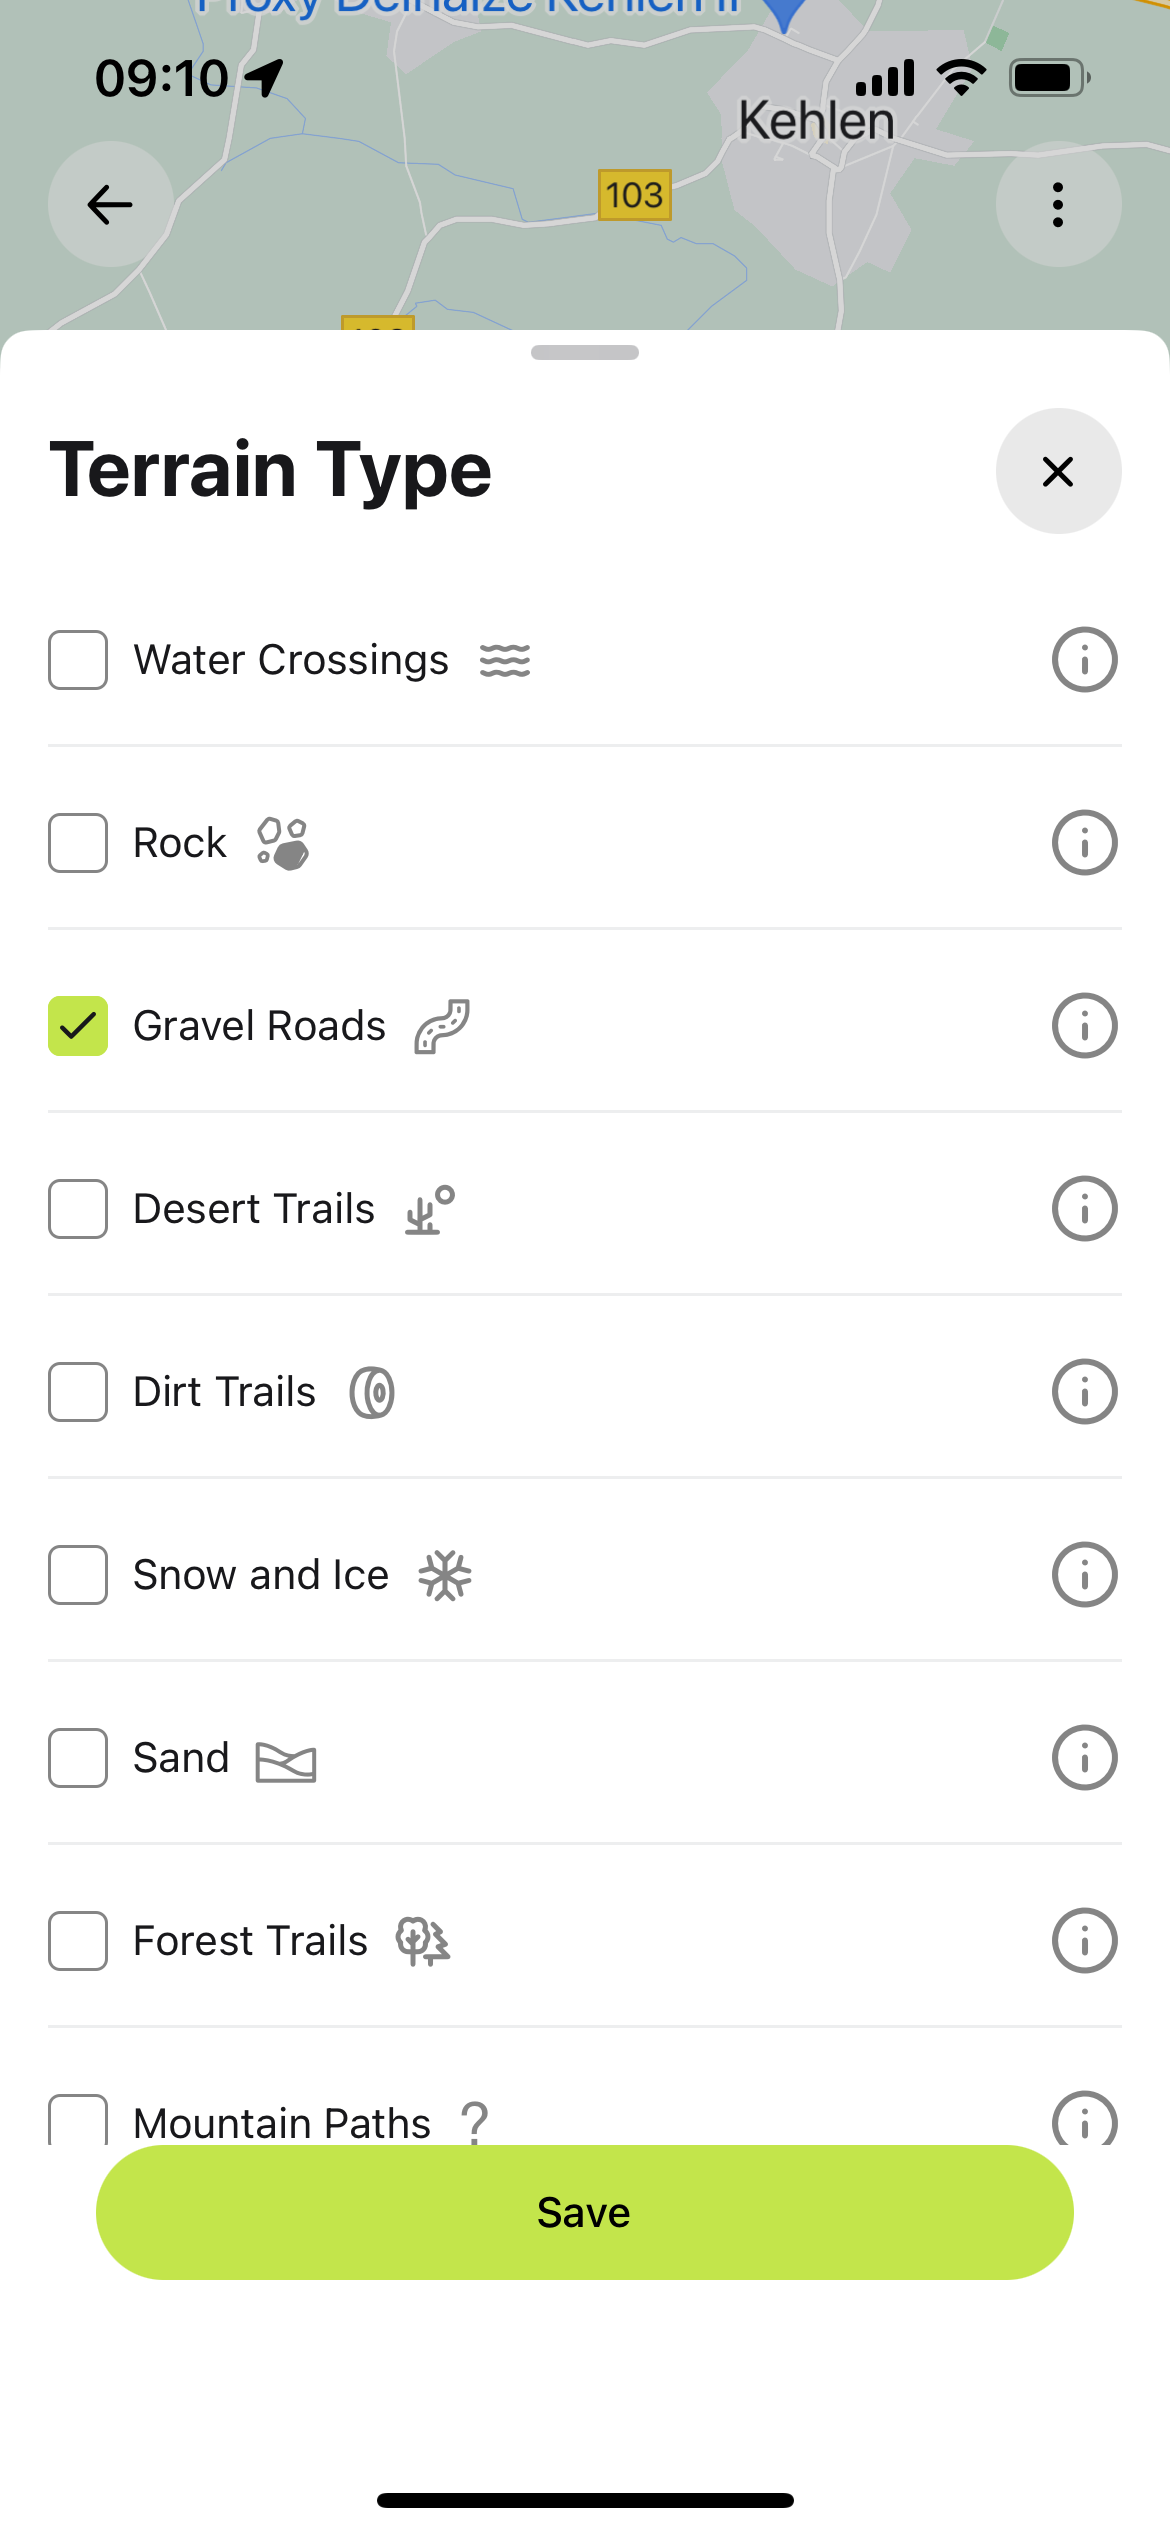Enable the Water Crossings checkbox
This screenshot has height=2532, width=1170.
(78, 660)
